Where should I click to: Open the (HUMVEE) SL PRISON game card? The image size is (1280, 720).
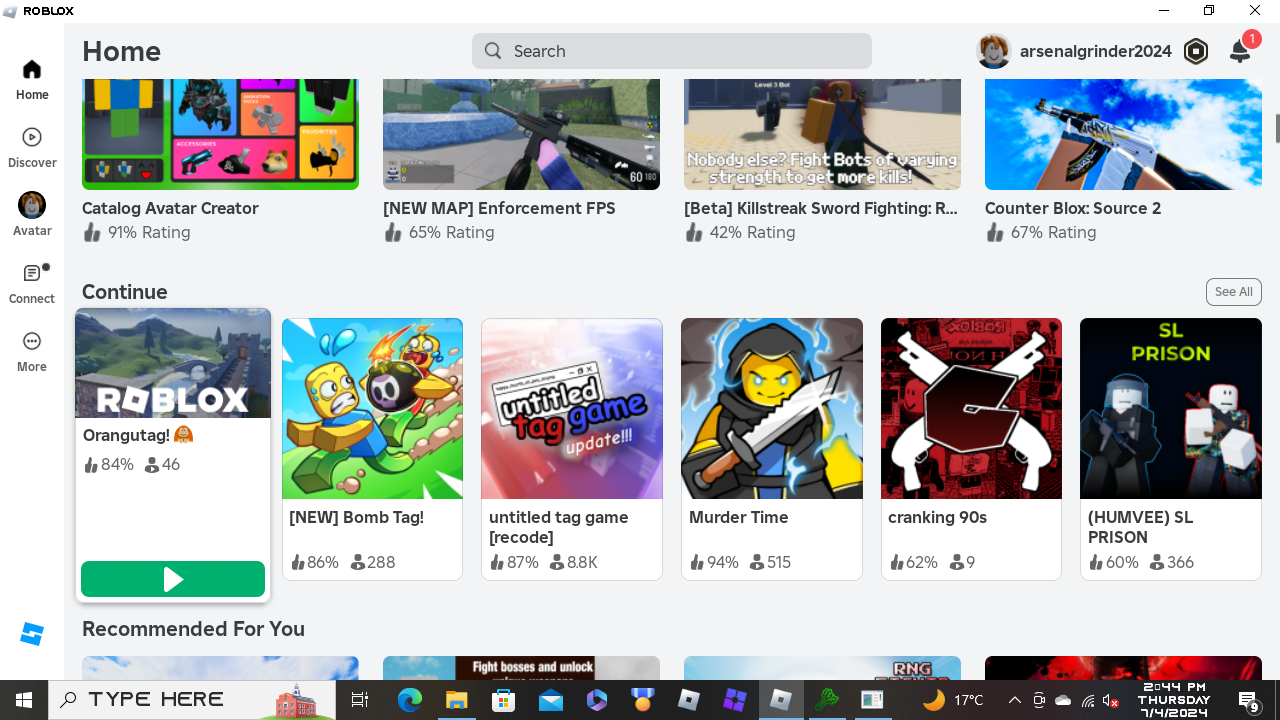coord(1171,449)
